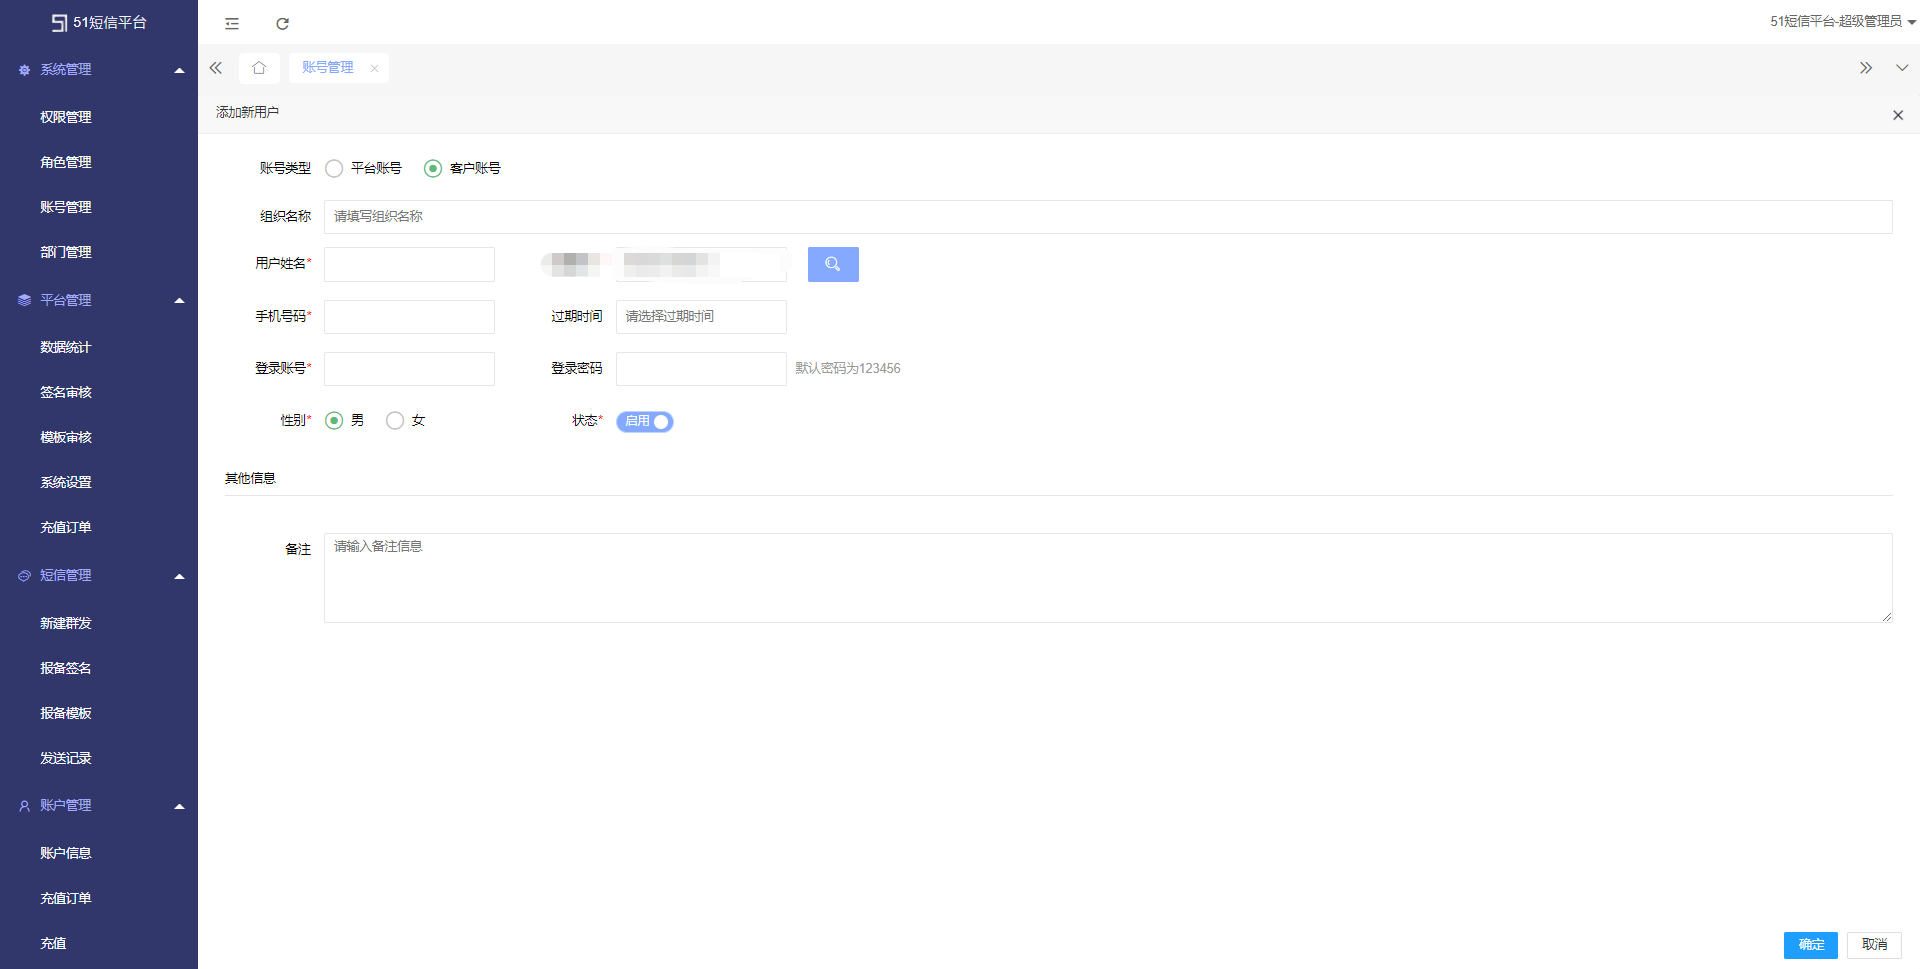The image size is (1920, 969).
Task: Open 充值订单 under 账户管理
Action: [x=66, y=898]
